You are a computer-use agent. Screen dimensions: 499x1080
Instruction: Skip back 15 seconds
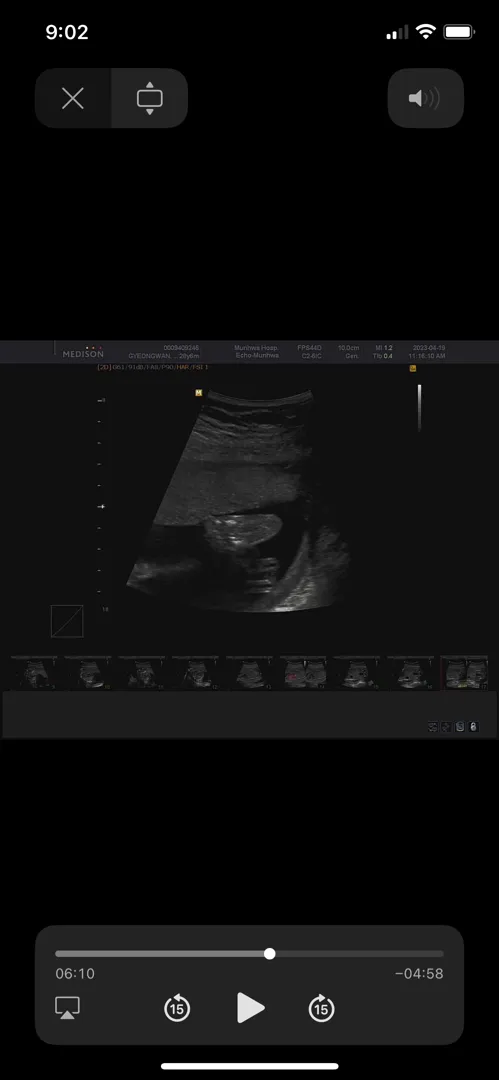click(177, 1008)
